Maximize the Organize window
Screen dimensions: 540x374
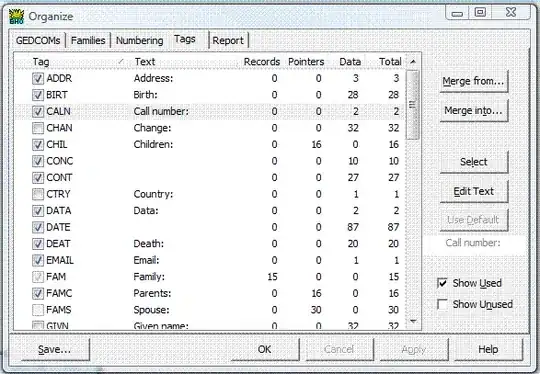pyautogui.click(x=480, y=13)
